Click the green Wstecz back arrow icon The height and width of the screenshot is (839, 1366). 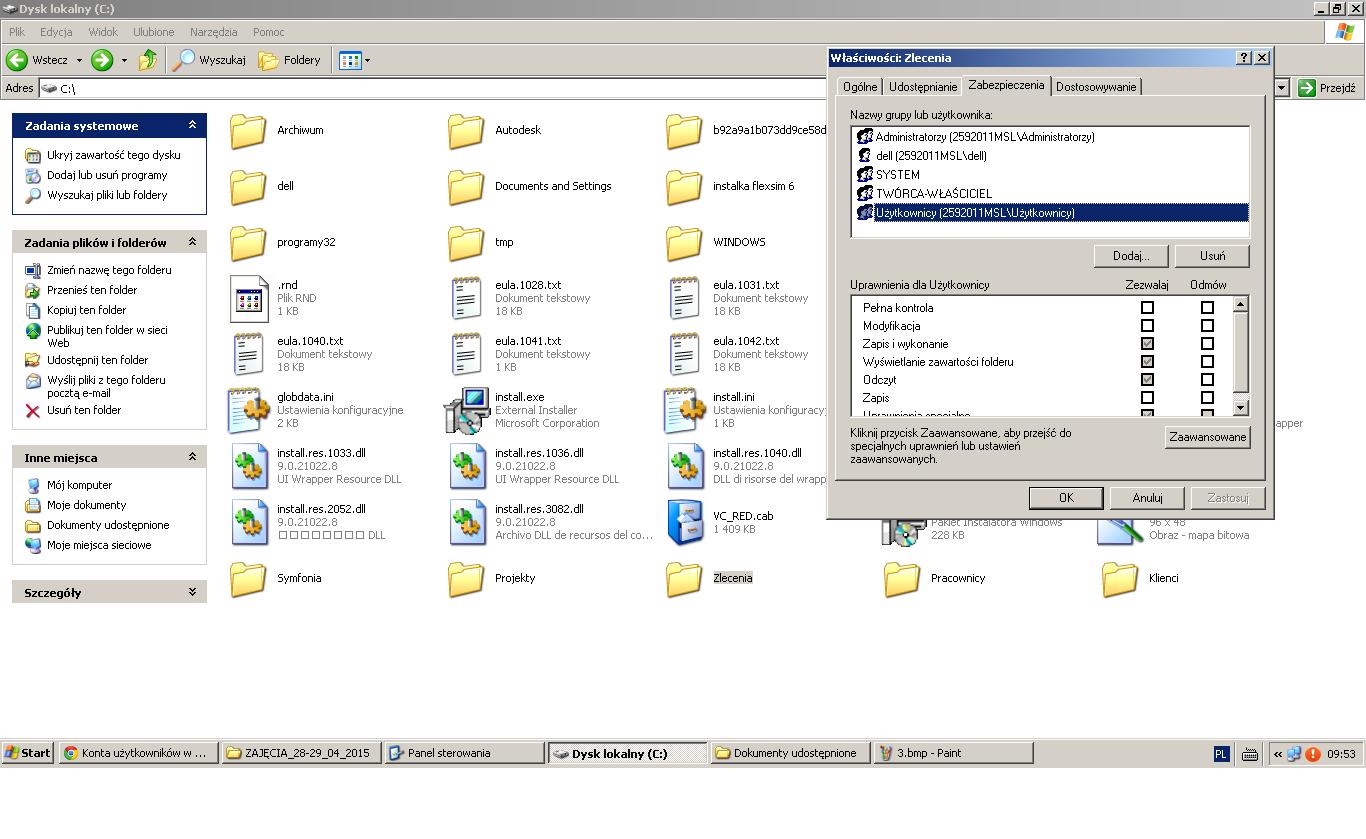[17, 60]
